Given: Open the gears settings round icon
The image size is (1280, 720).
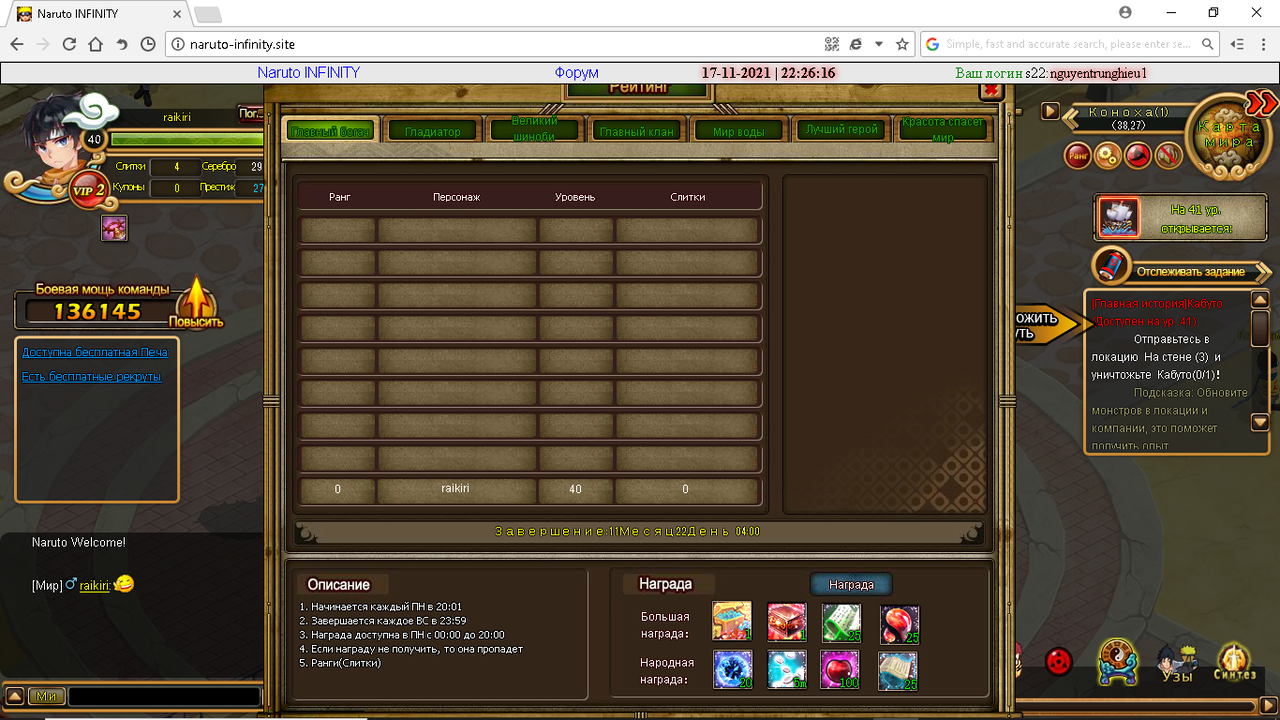Looking at the screenshot, I should 1107,154.
